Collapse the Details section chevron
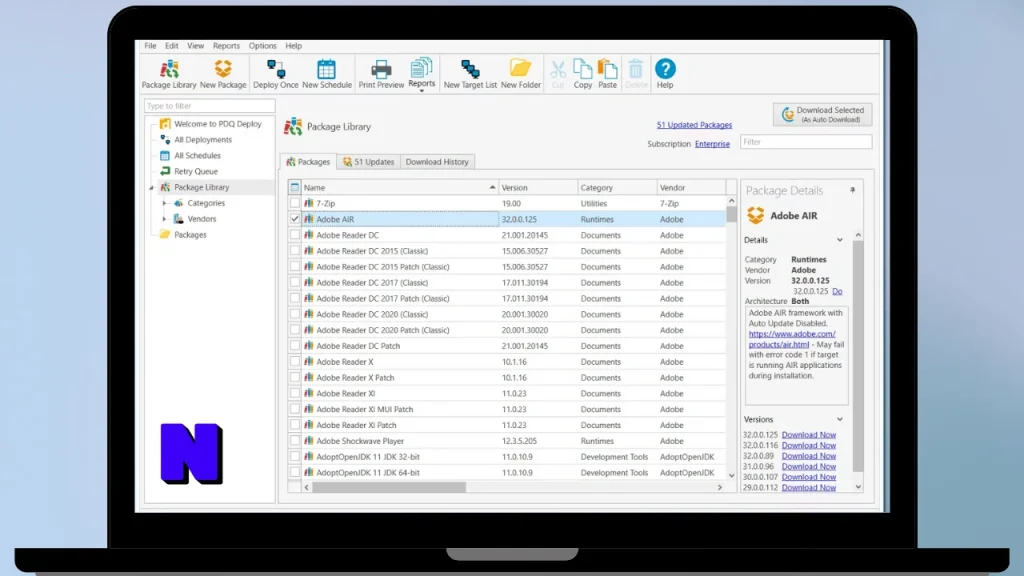Viewport: 1024px width, 576px height. coord(840,240)
